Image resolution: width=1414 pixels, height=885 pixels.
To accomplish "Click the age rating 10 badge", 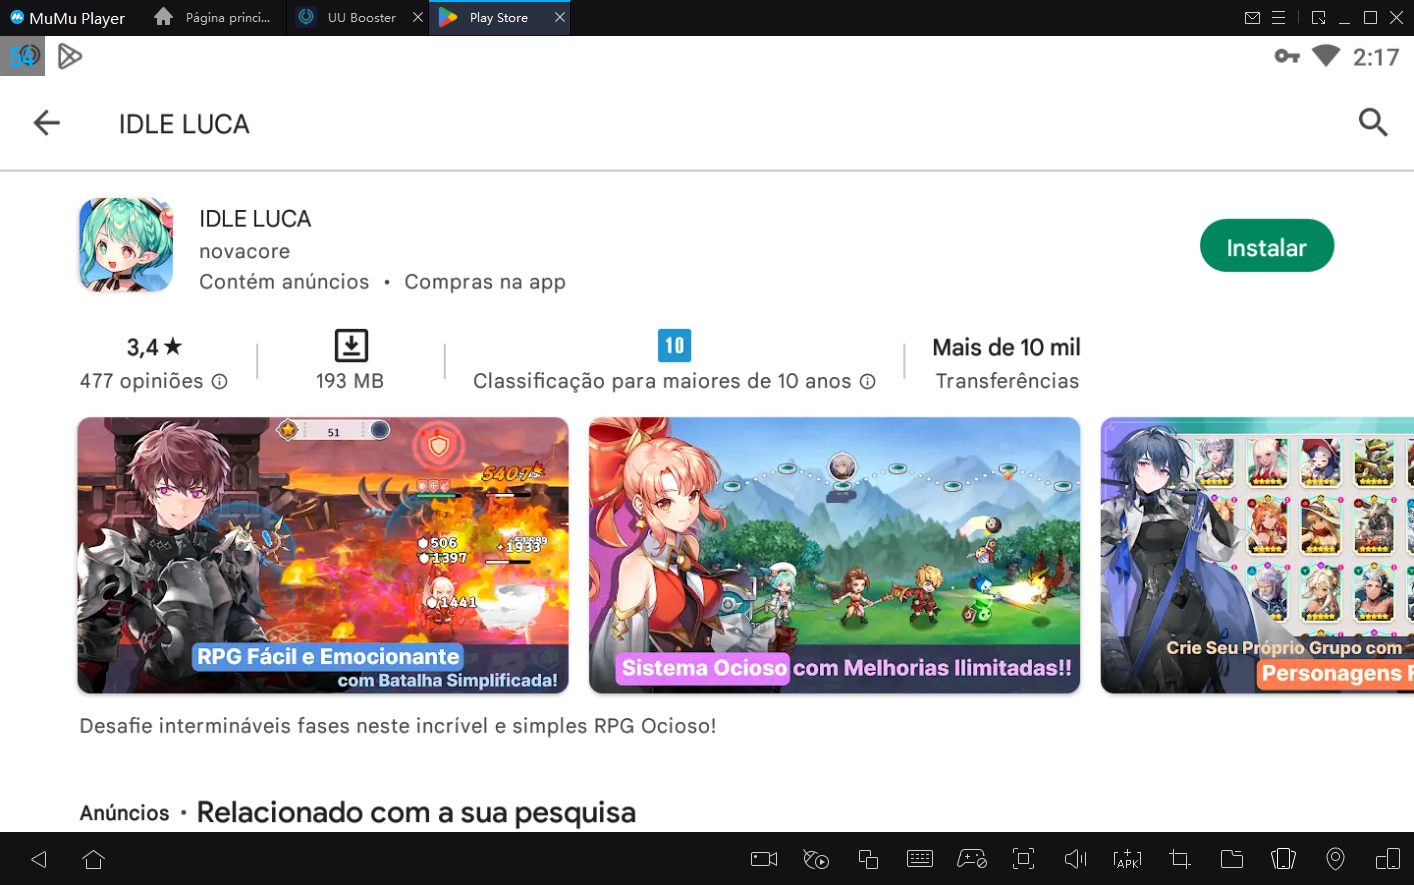I will point(674,346).
